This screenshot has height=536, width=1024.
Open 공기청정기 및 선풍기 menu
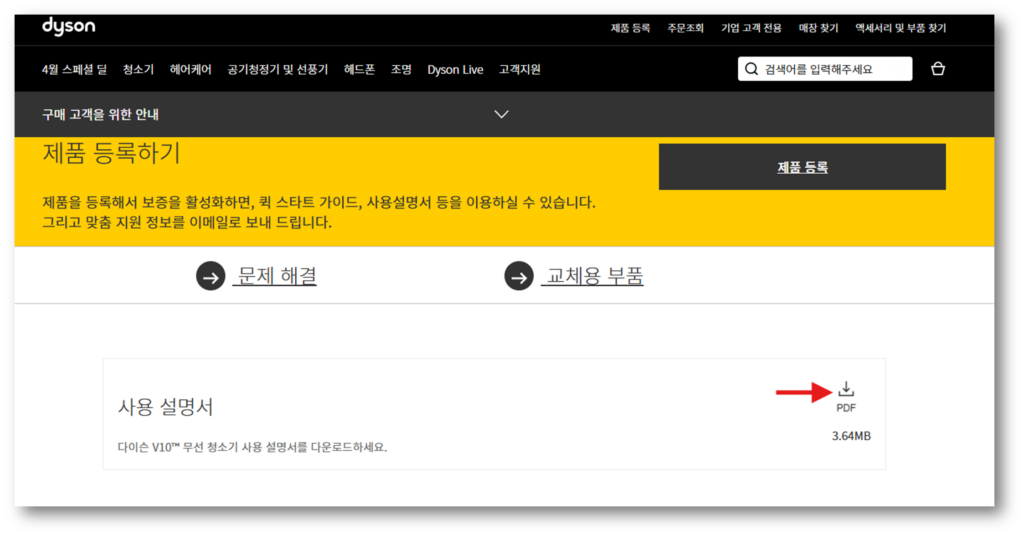(278, 69)
